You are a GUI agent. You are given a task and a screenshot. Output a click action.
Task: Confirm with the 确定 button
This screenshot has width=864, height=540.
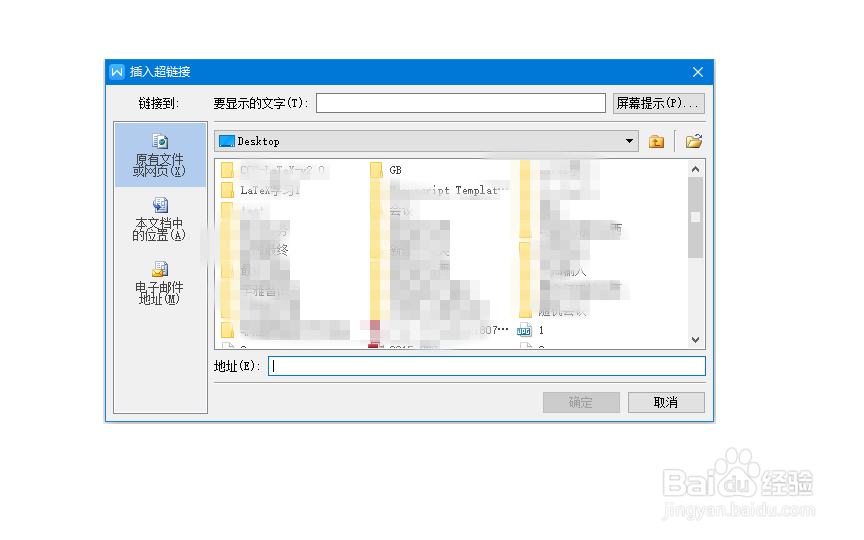coord(581,402)
